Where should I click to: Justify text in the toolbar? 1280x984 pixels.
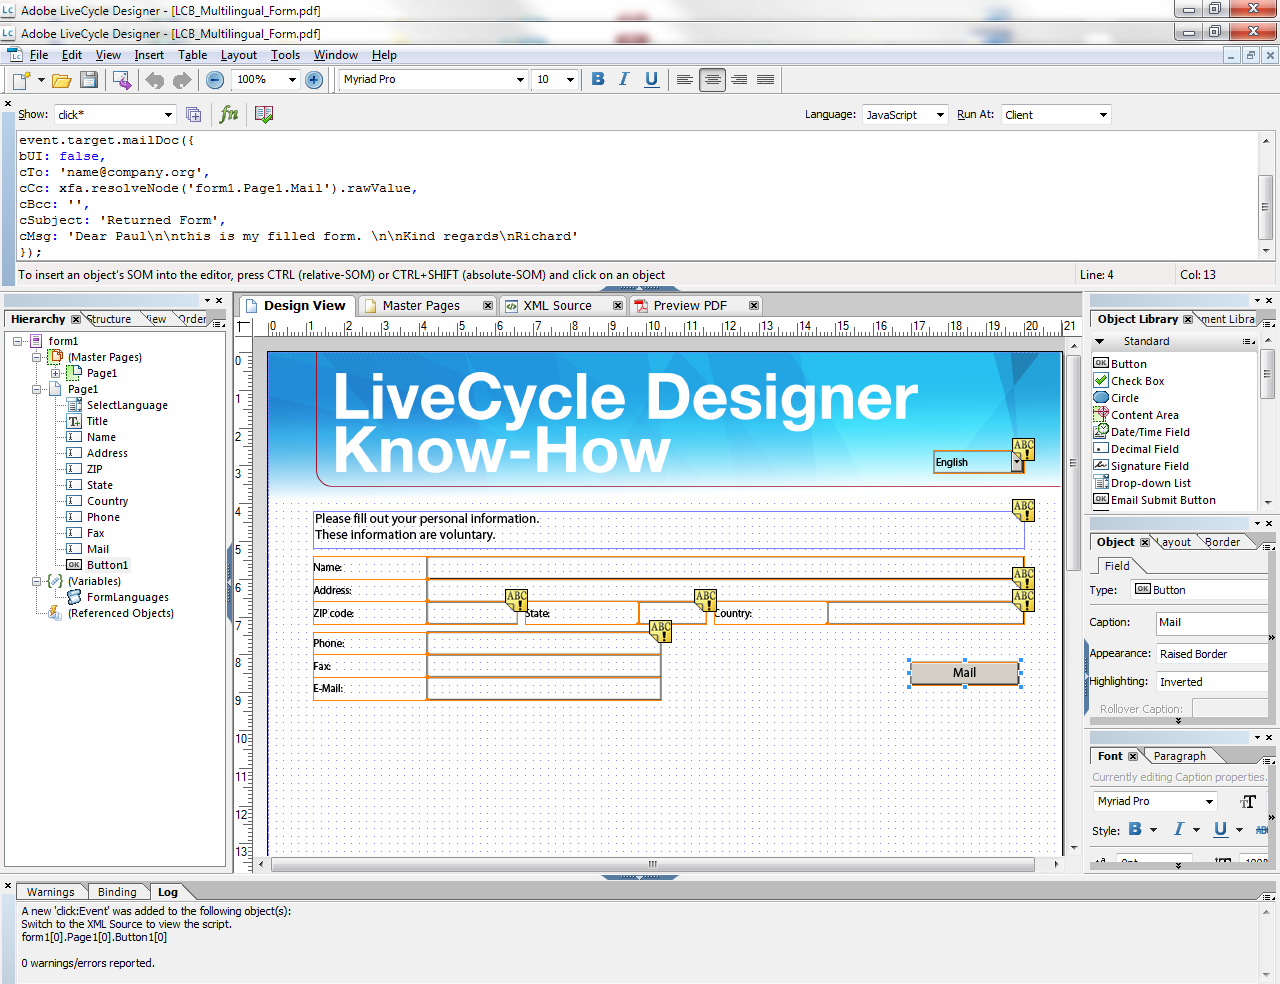[x=766, y=79]
